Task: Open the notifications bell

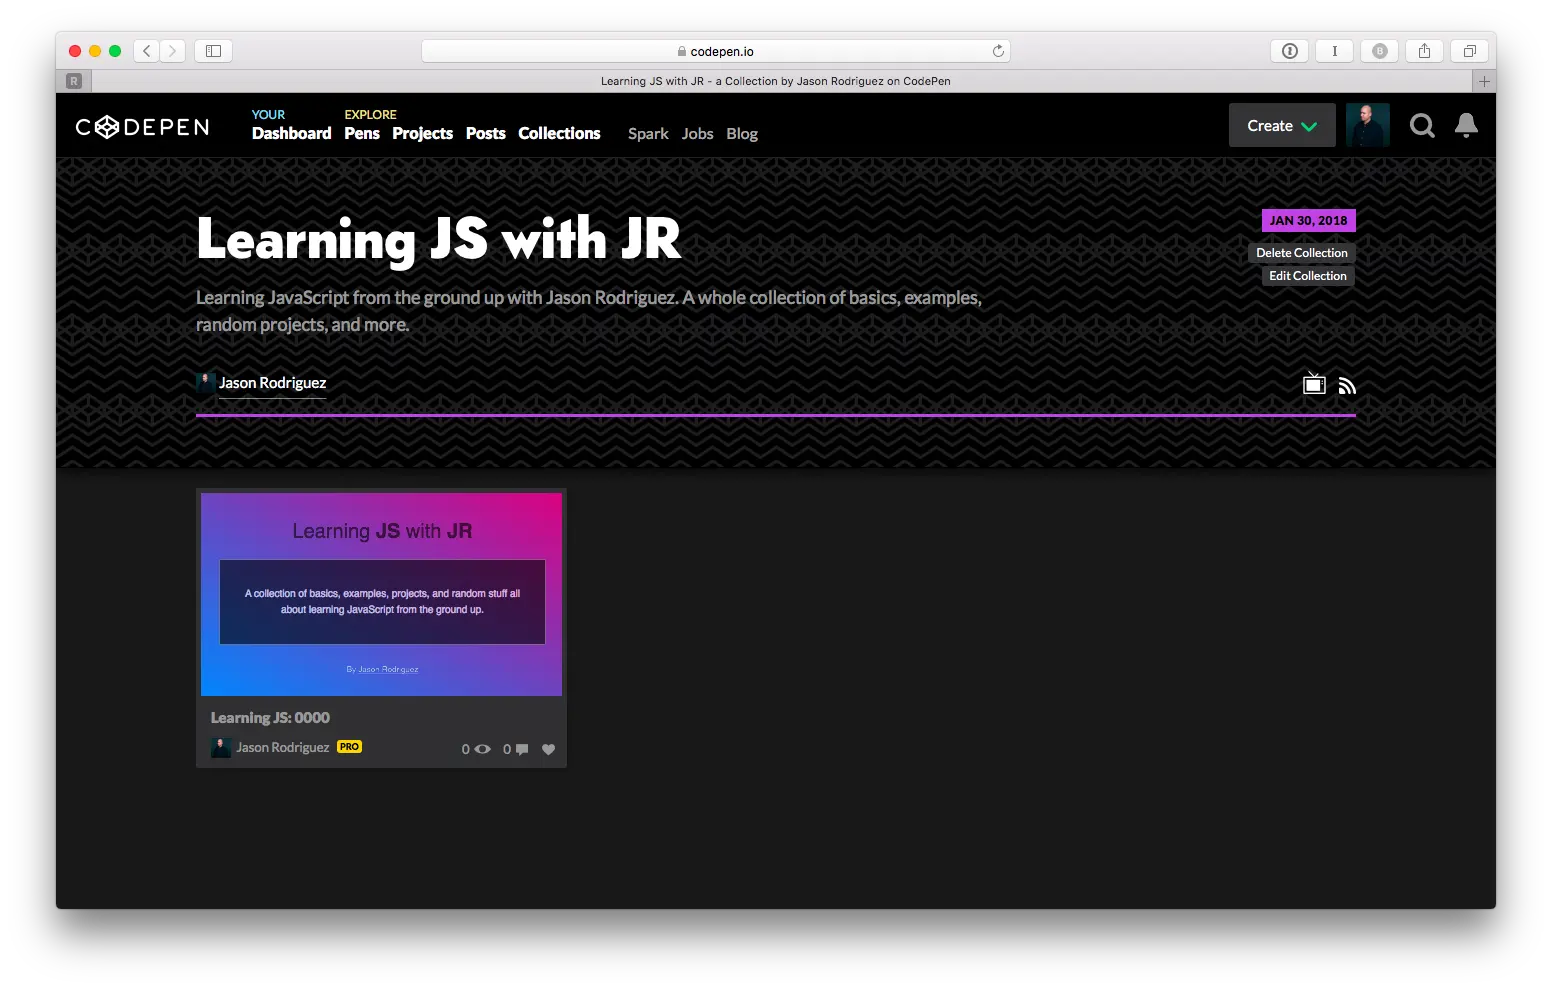Action: pyautogui.click(x=1466, y=125)
